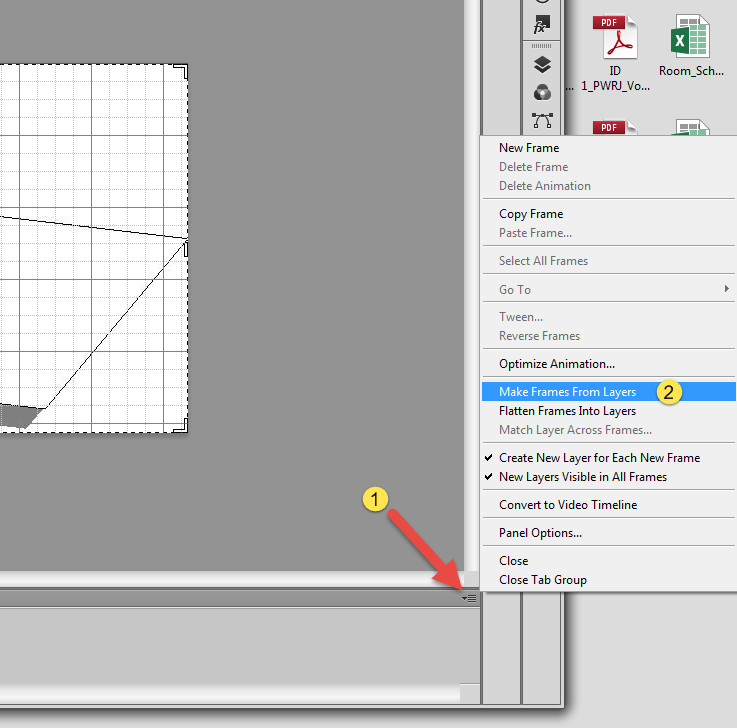This screenshot has height=728, width=737.
Task: Click the second PDF file icon on desktop
Action: (x=615, y=127)
